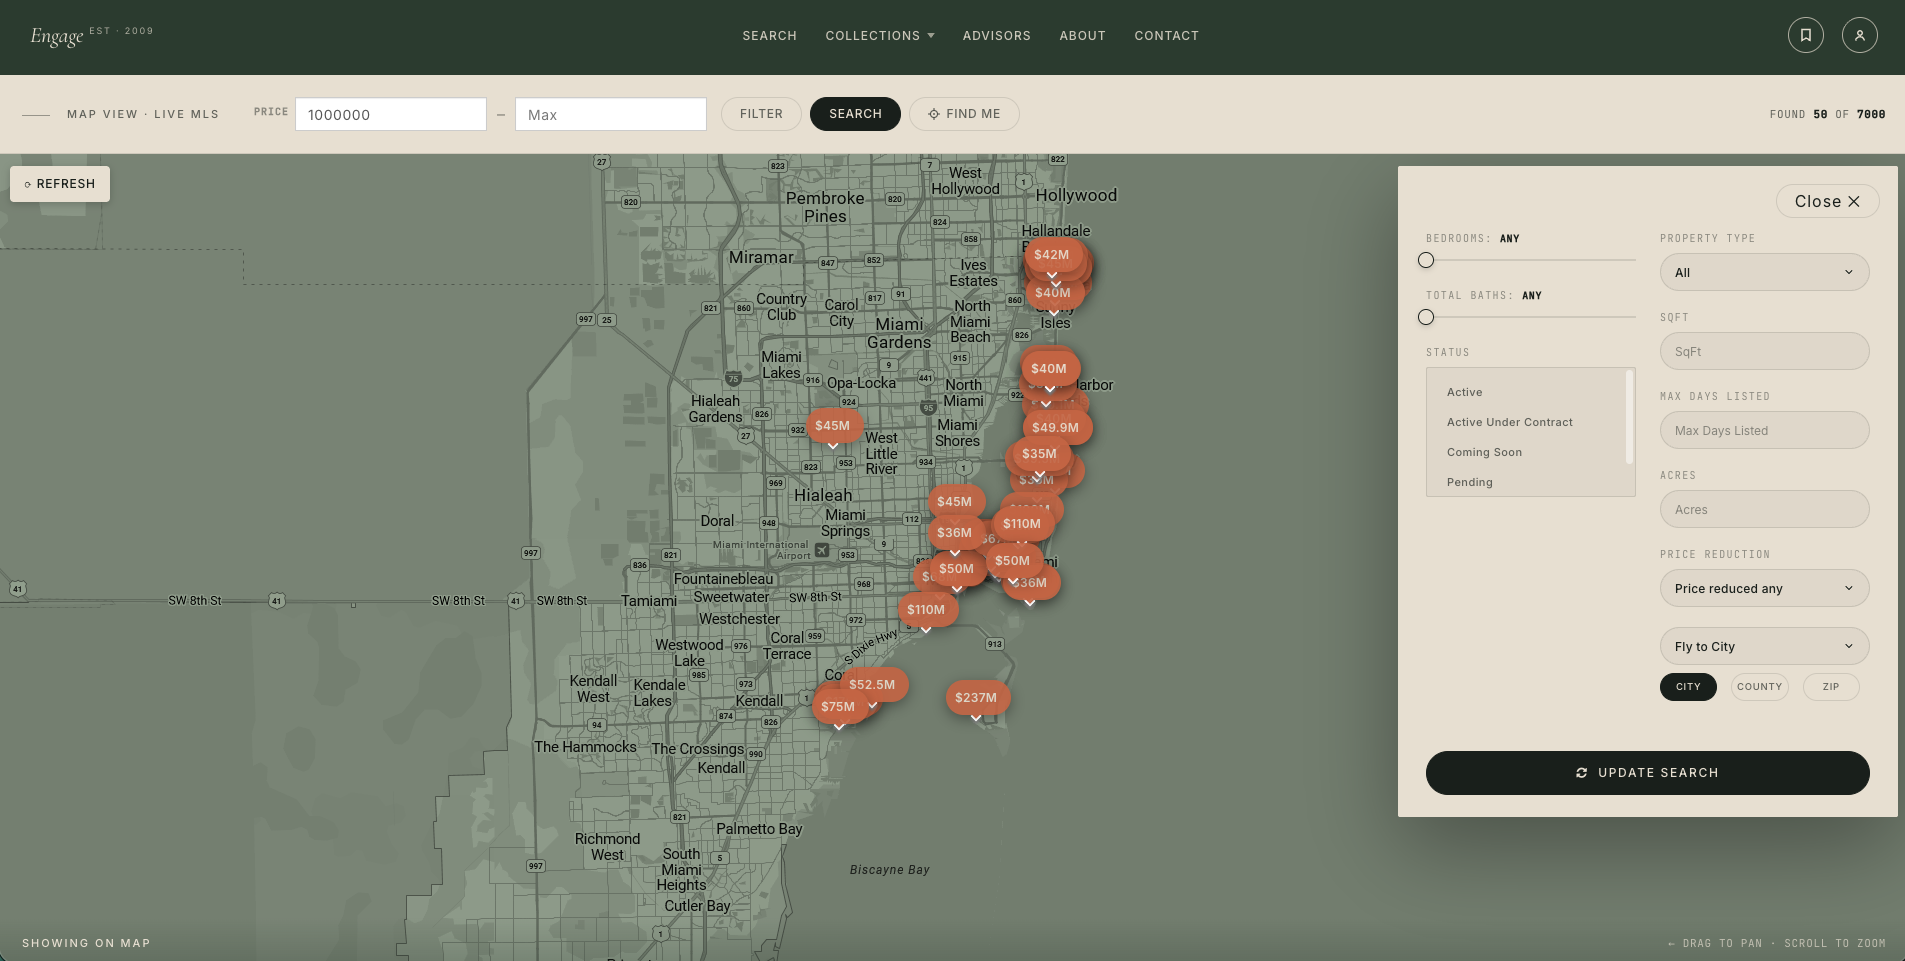Open the $110M marker near Dixie Hwy
The image size is (1905, 961).
(x=926, y=610)
